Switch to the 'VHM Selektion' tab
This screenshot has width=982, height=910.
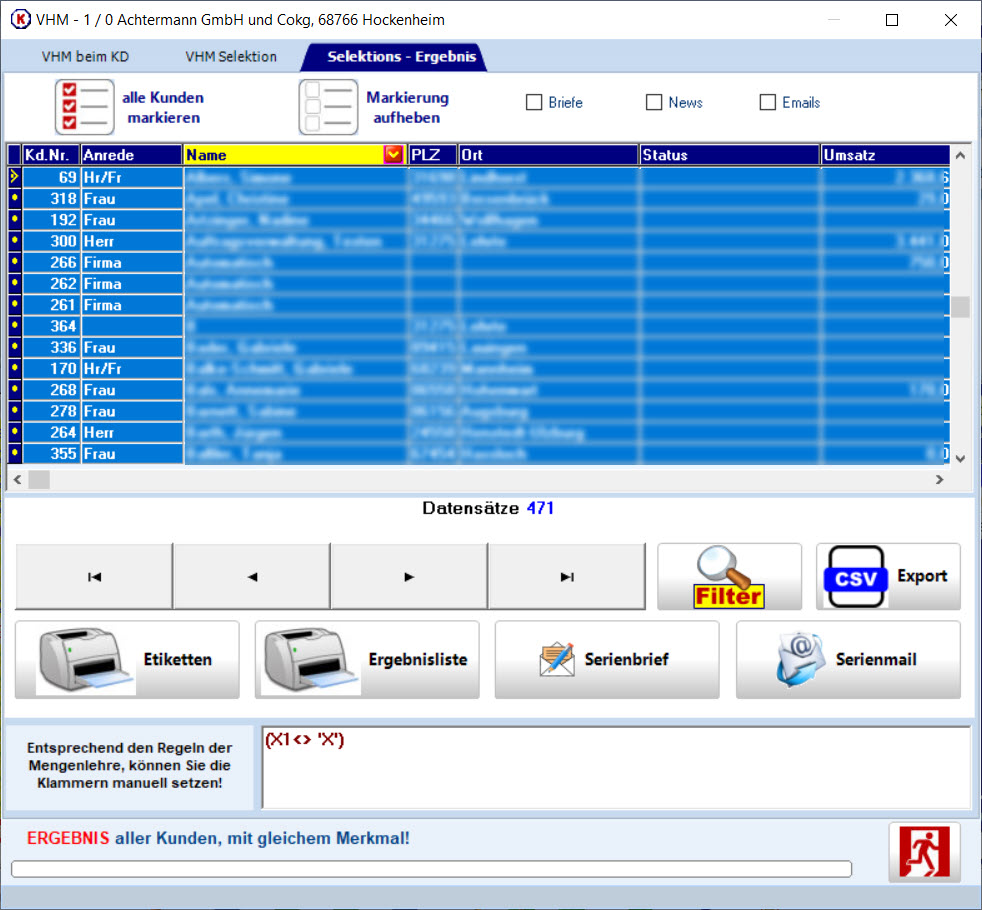pos(231,57)
